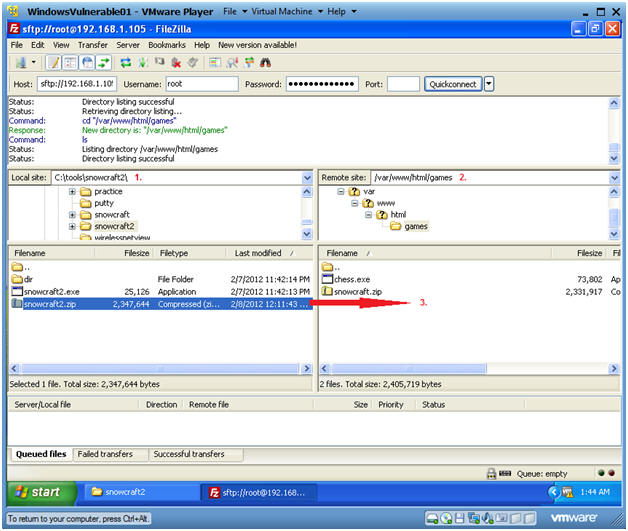Select the wirelessnetview folder in local tree
Viewport: 628px width, 531px height.
(x=122, y=237)
